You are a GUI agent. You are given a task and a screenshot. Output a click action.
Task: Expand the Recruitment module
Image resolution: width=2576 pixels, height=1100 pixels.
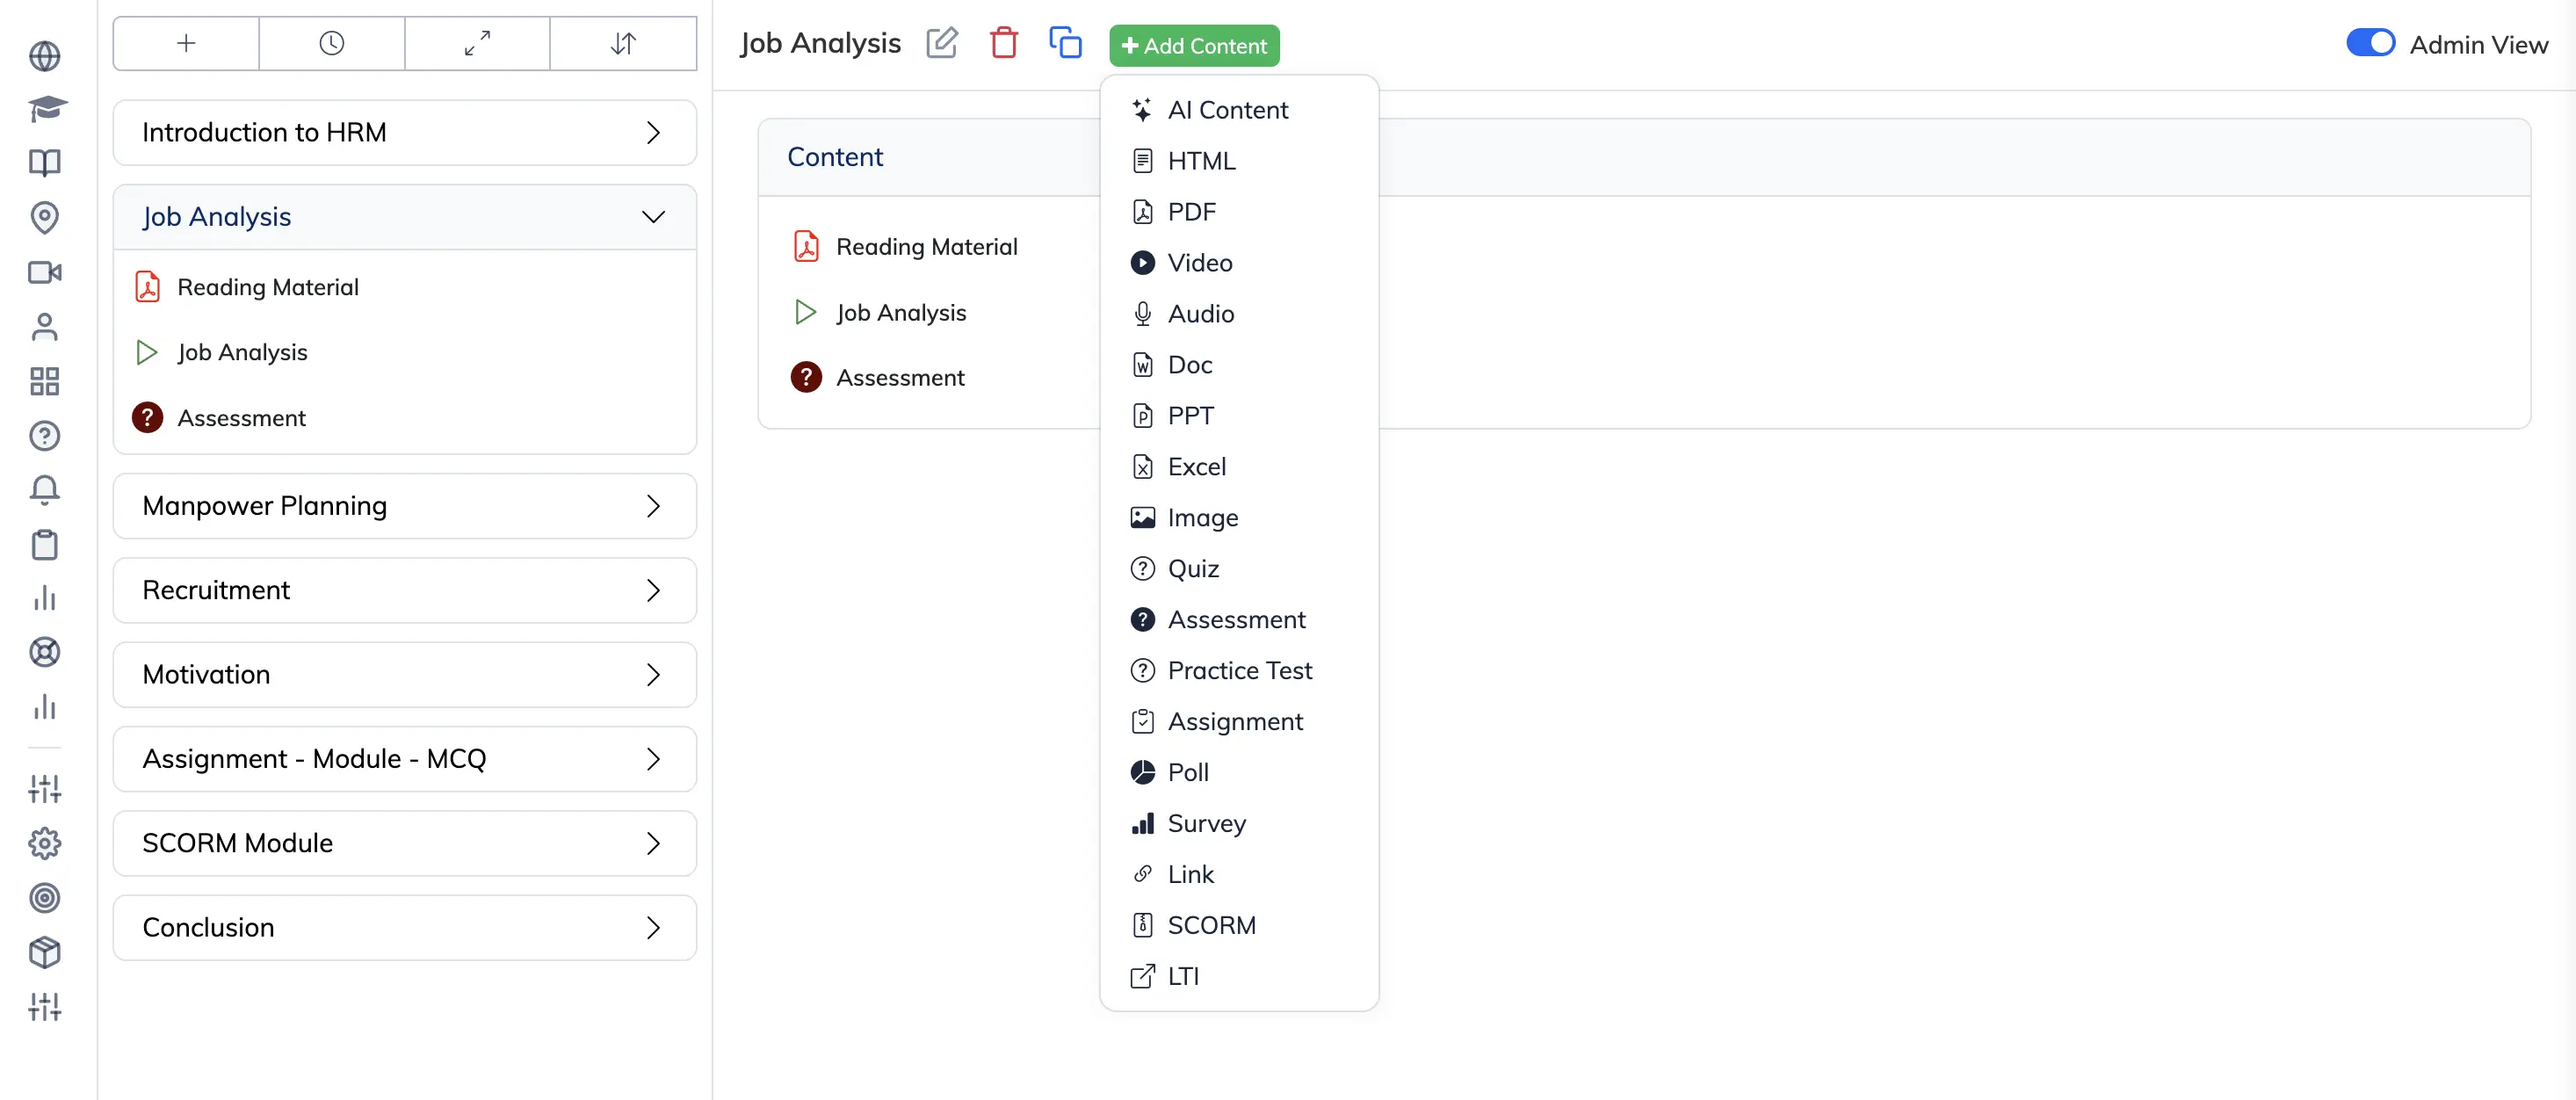pyautogui.click(x=405, y=590)
